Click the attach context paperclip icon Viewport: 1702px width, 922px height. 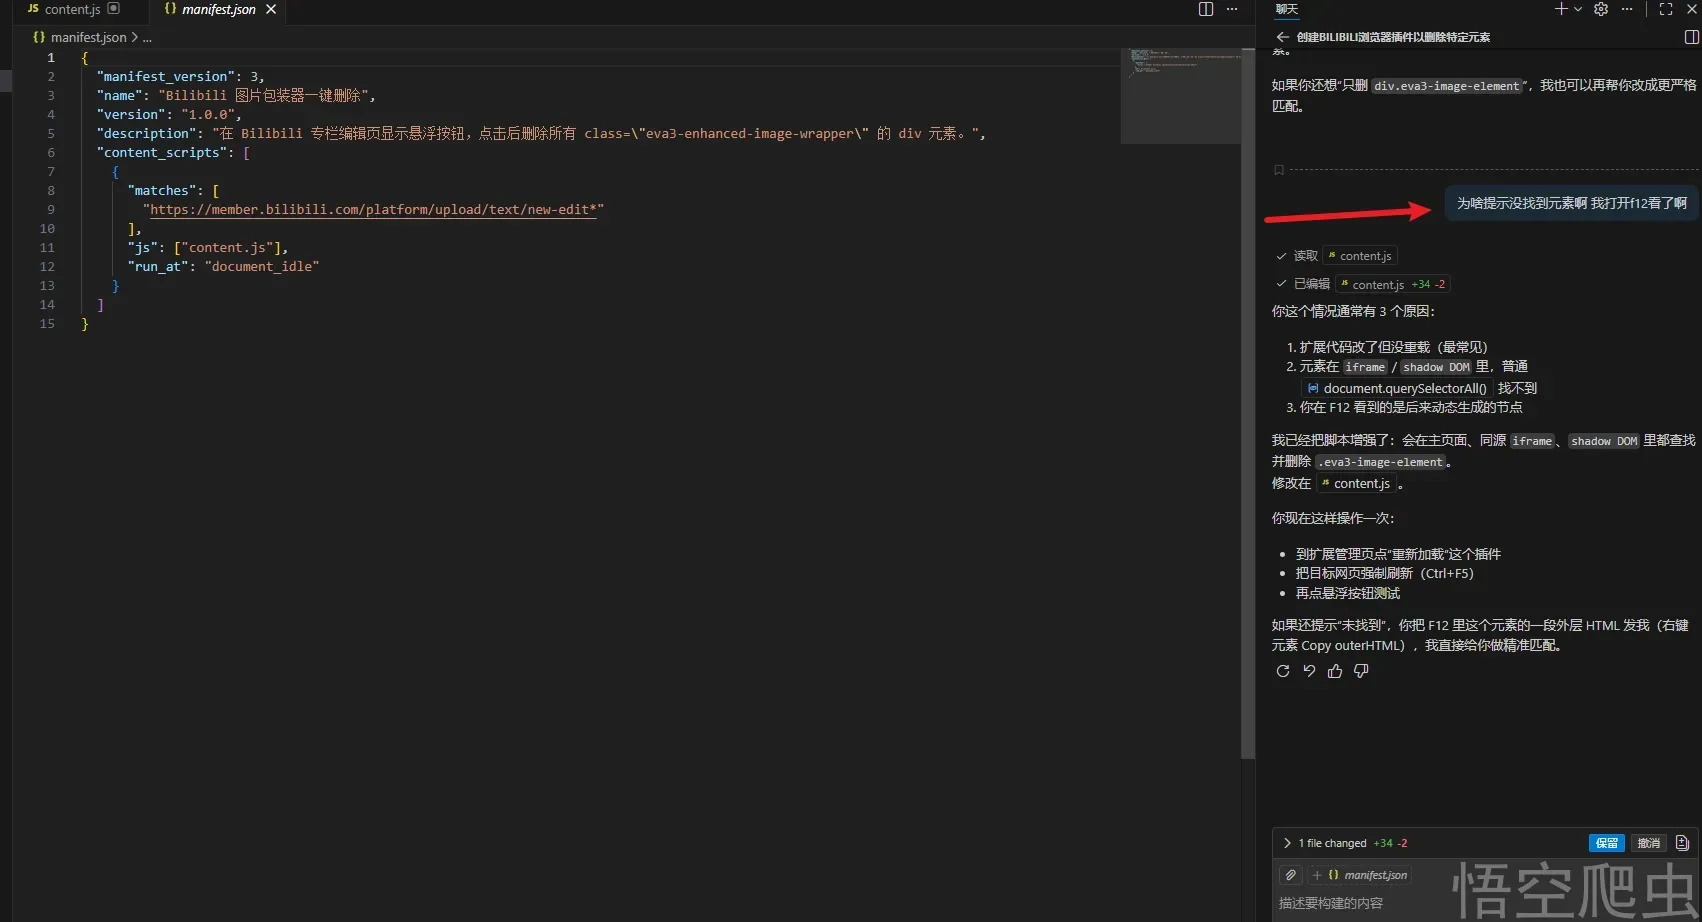coord(1291,875)
